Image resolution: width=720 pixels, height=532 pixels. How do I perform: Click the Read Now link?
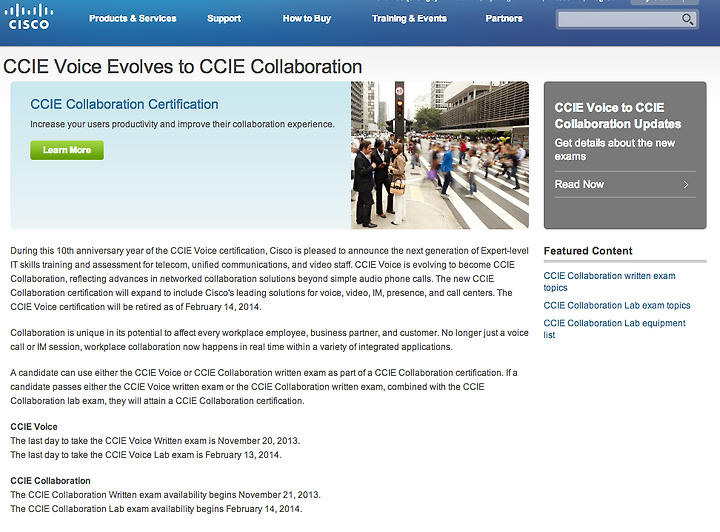tap(579, 184)
